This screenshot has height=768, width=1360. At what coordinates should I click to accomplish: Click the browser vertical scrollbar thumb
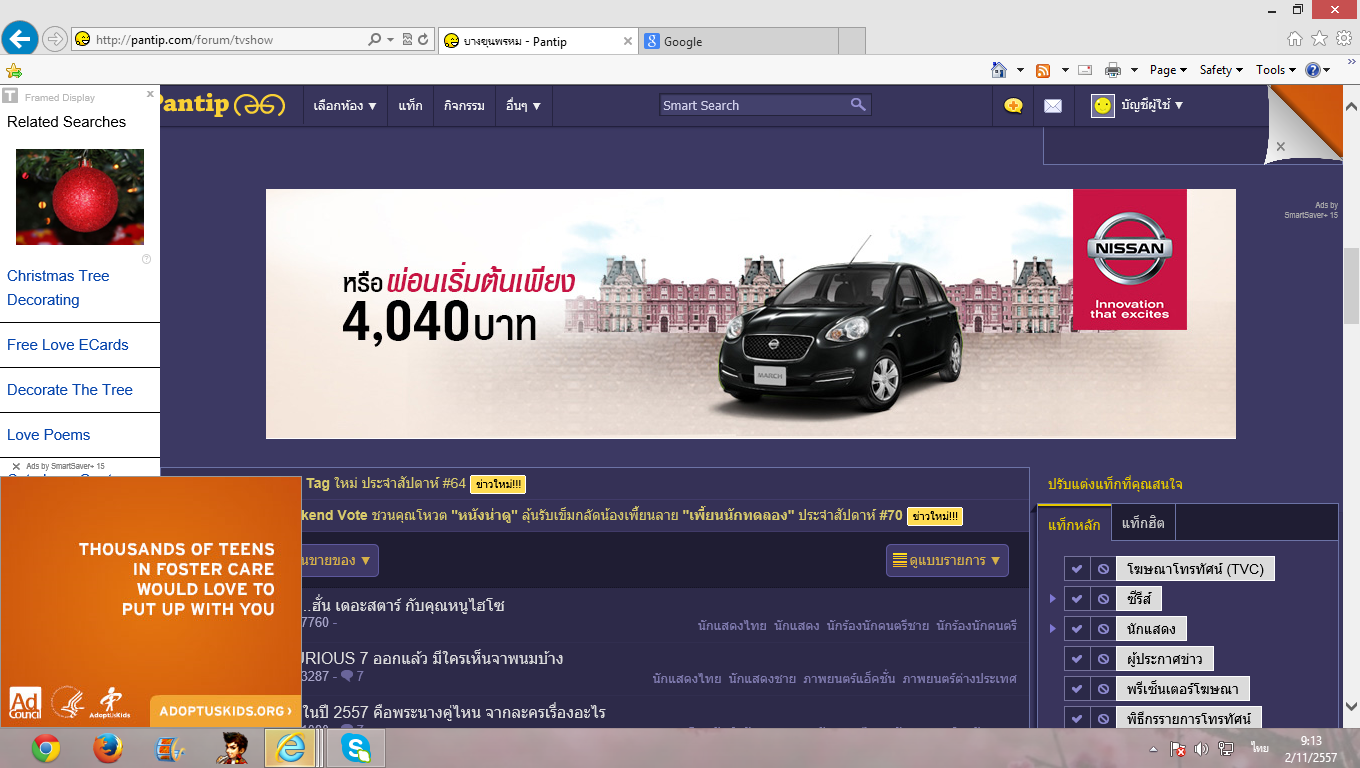pyautogui.click(x=1351, y=285)
